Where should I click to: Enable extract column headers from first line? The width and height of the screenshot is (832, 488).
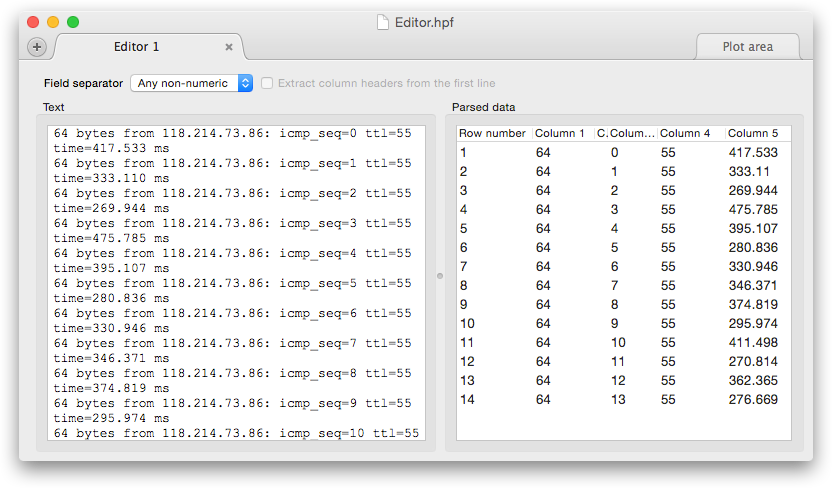pos(268,83)
